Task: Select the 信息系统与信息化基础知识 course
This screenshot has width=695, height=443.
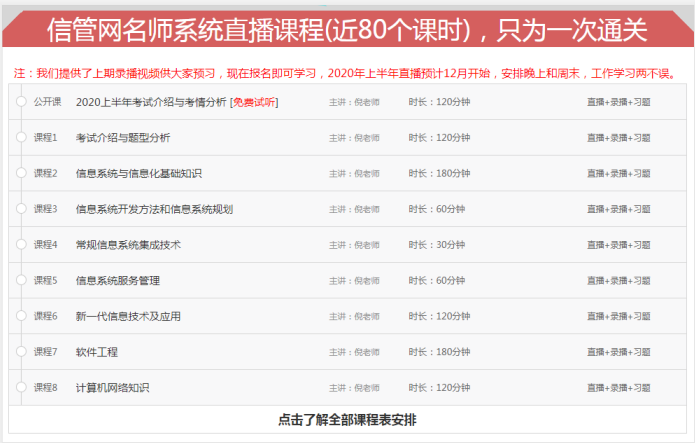Action: point(138,173)
